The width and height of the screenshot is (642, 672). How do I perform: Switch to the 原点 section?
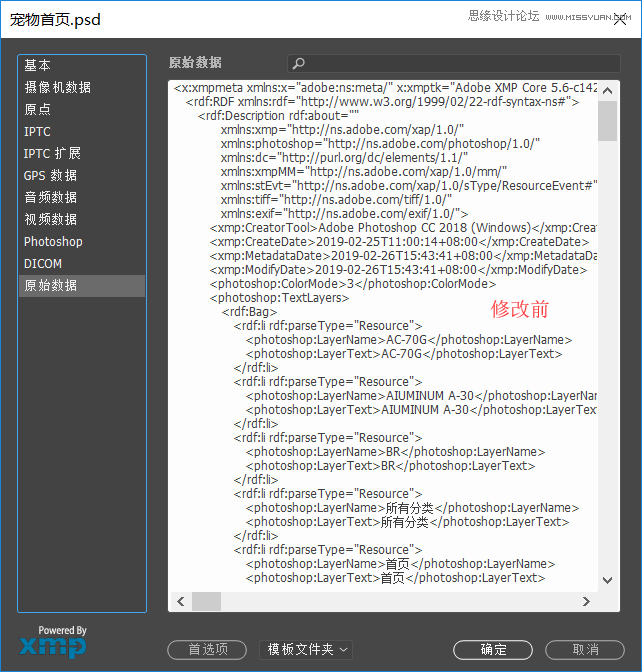coord(81,110)
